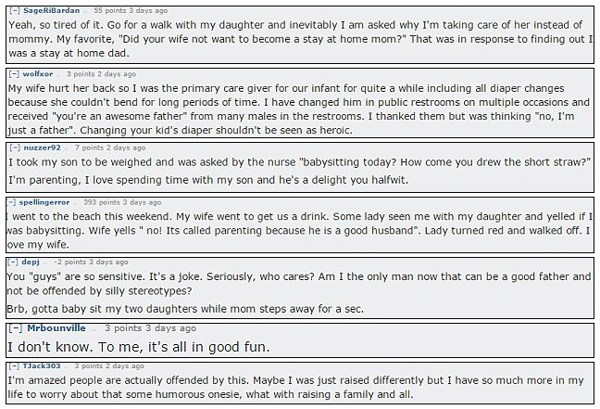Click the depj username
This screenshot has width=600, height=409.
[31, 262]
